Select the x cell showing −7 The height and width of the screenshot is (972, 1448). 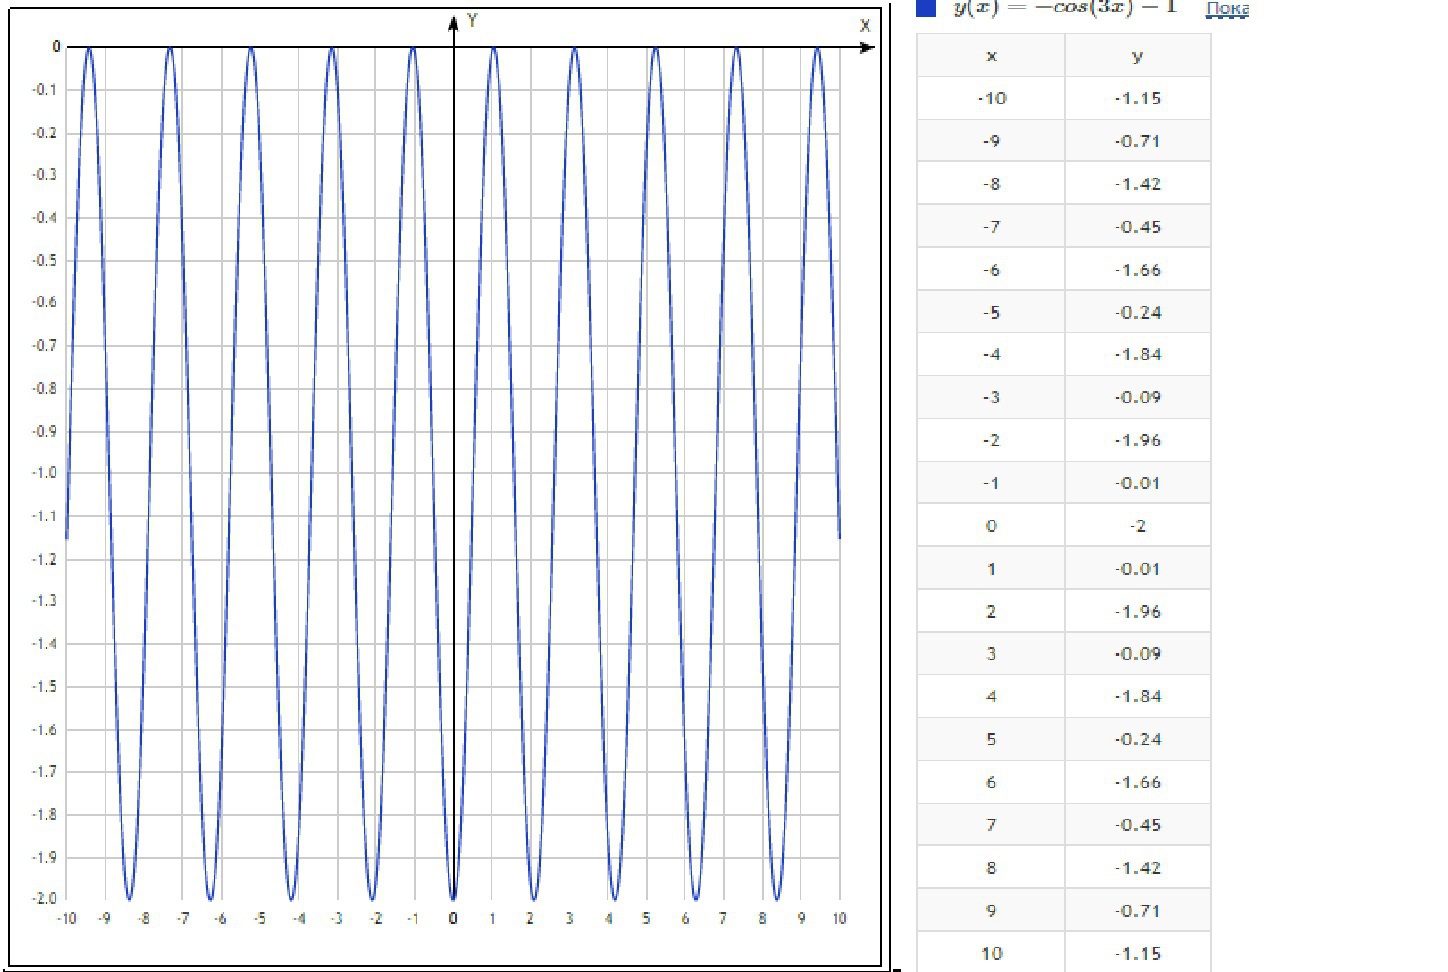pyautogui.click(x=991, y=227)
